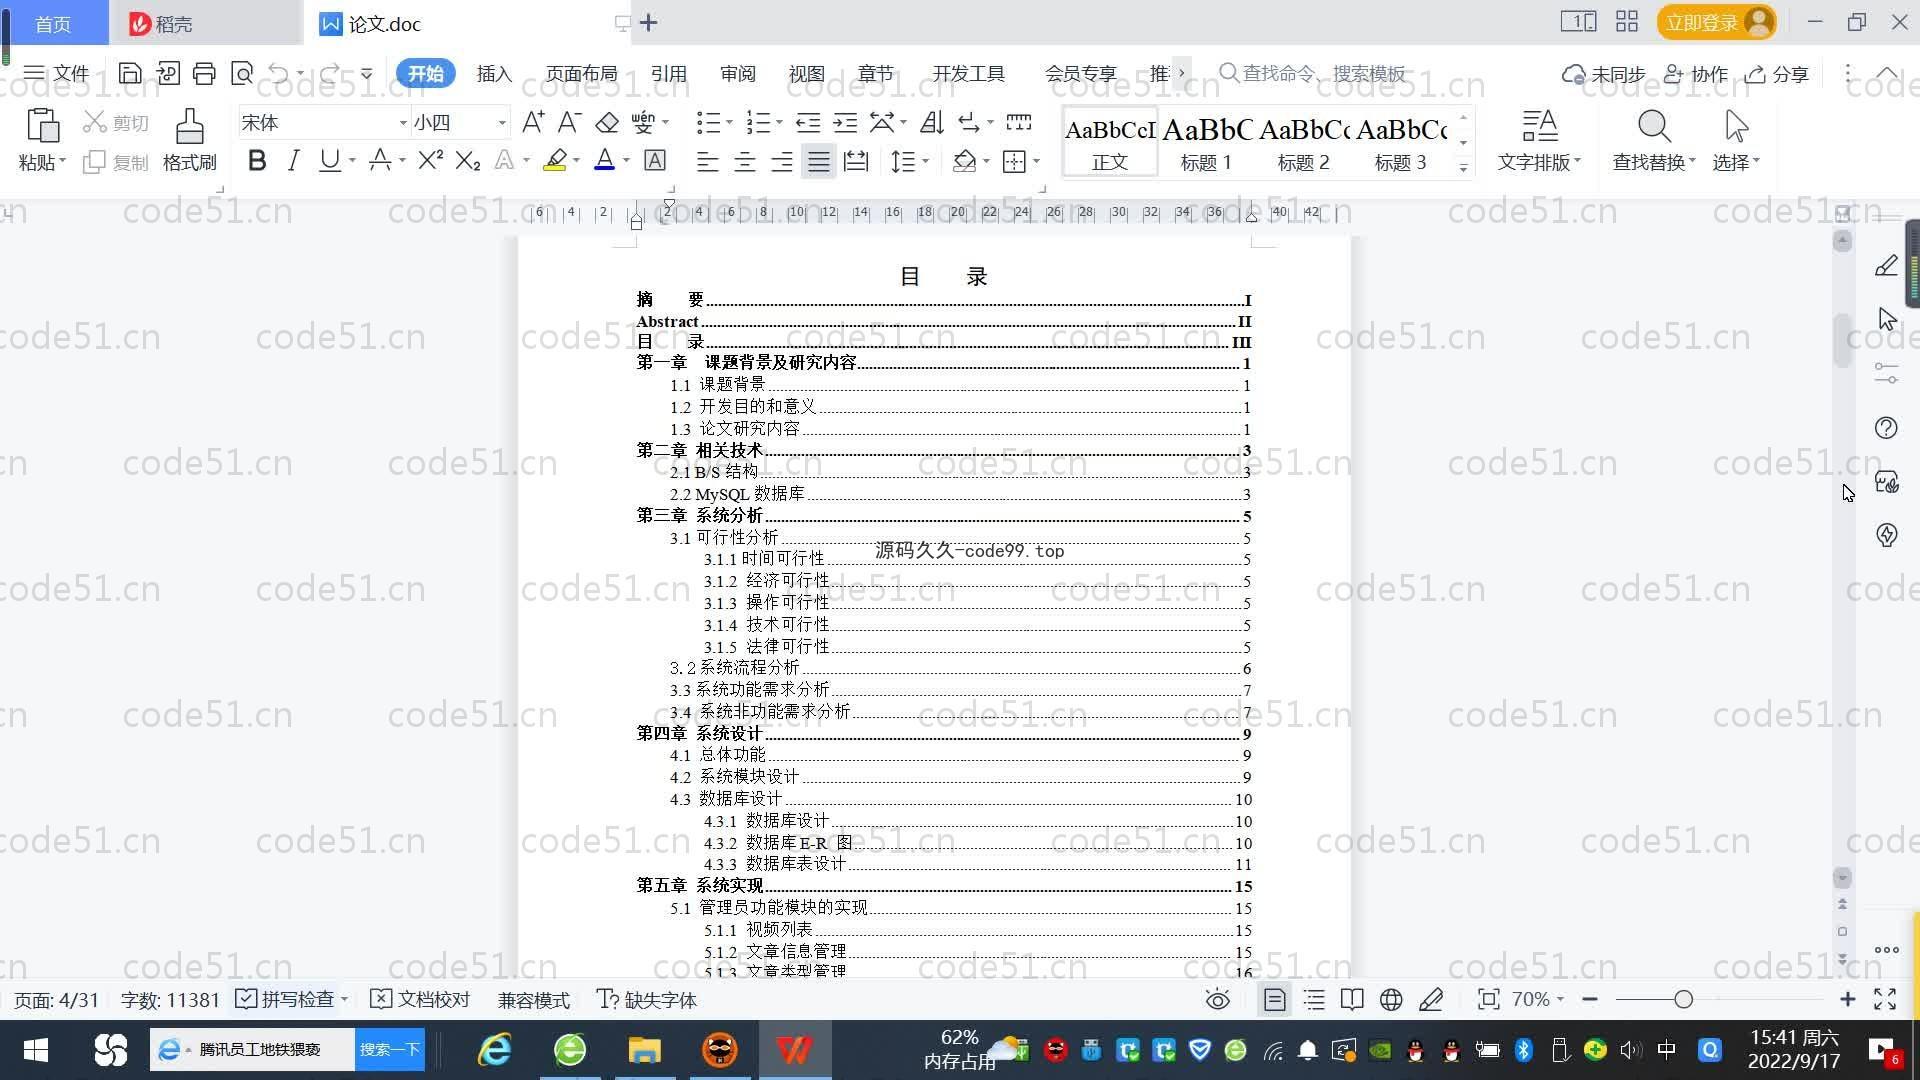Open the font size dropdown

pos(502,123)
